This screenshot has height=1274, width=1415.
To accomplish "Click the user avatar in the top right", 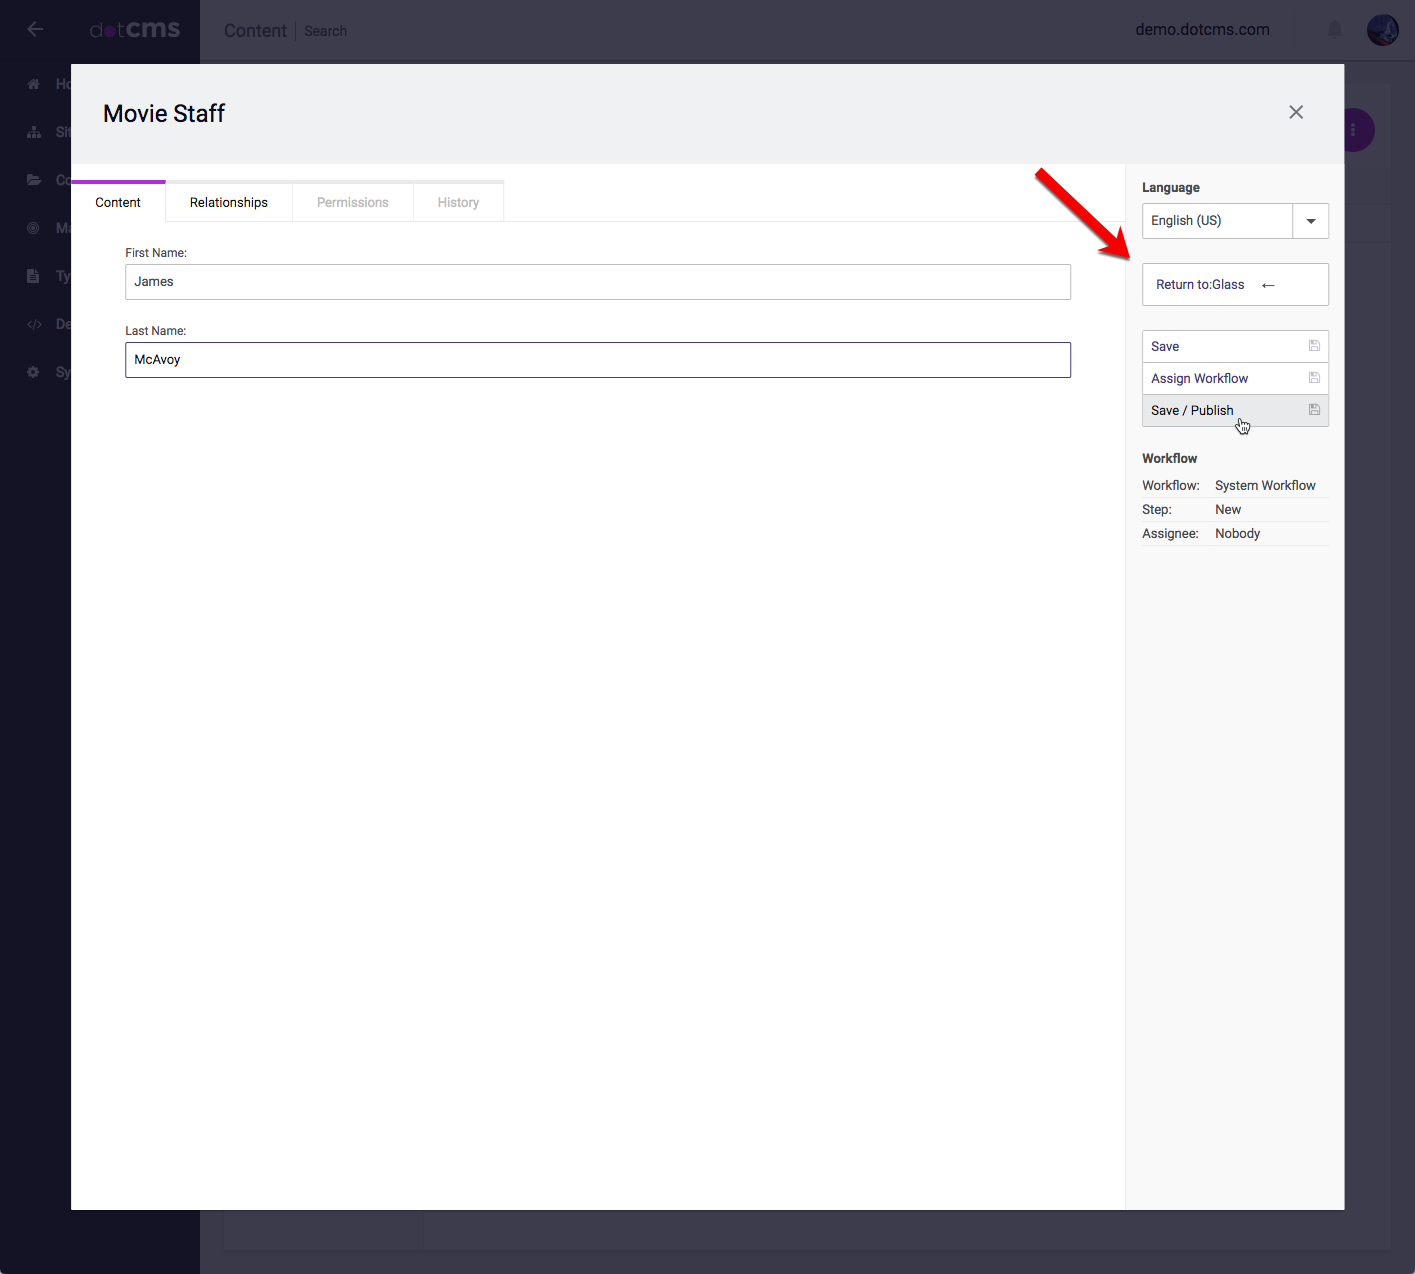I will click(1382, 30).
